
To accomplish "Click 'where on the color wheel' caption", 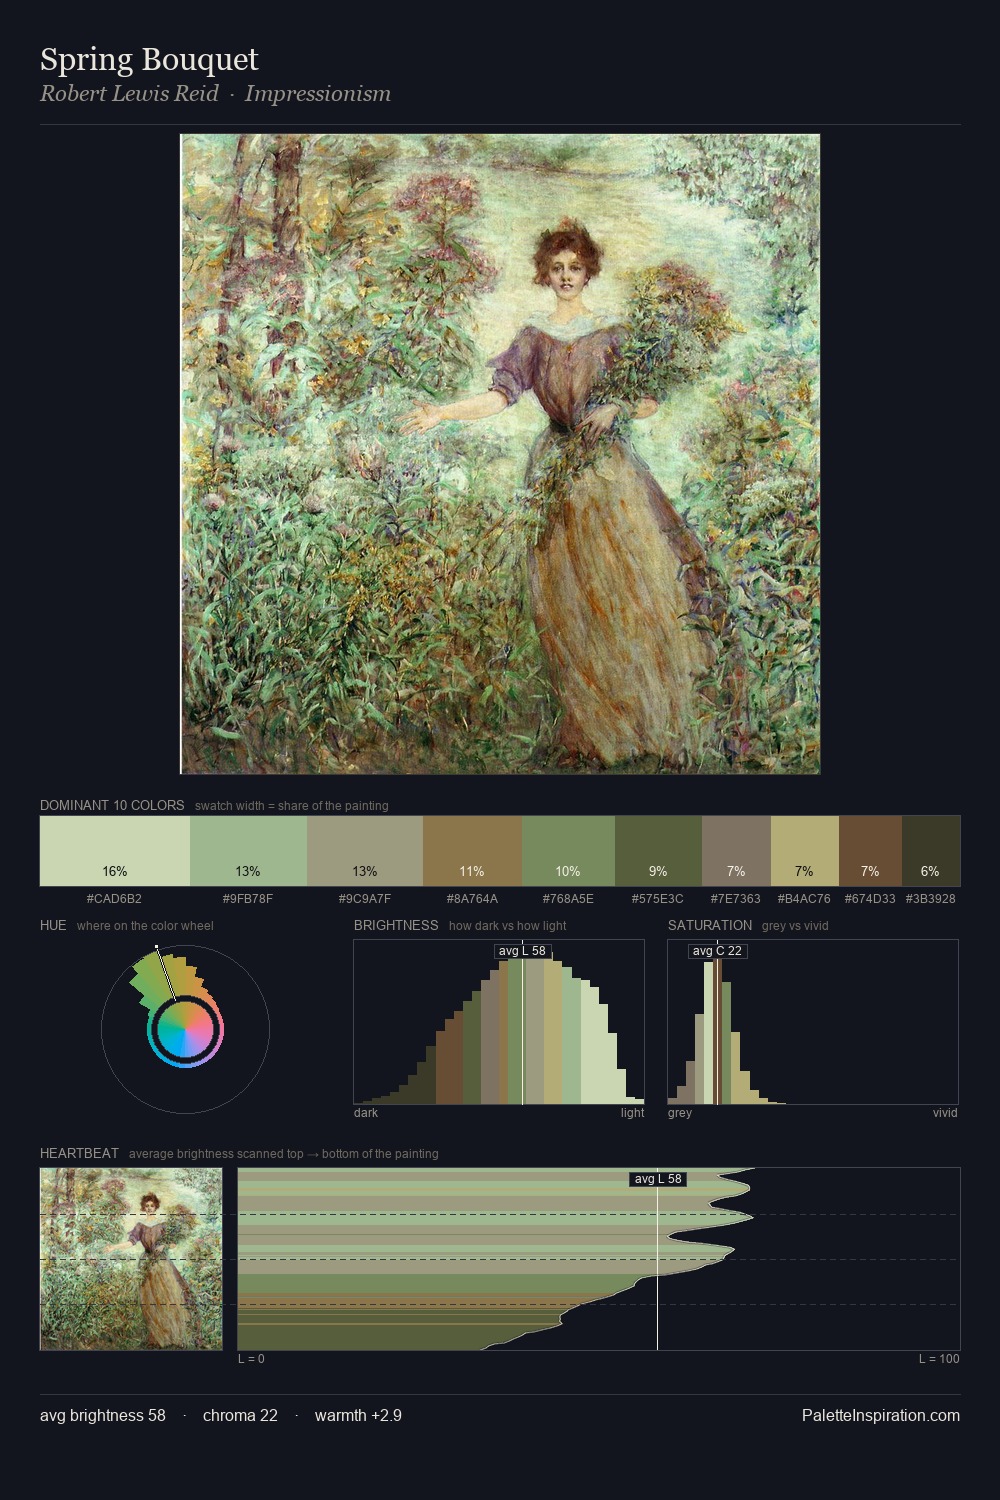I will [145, 925].
